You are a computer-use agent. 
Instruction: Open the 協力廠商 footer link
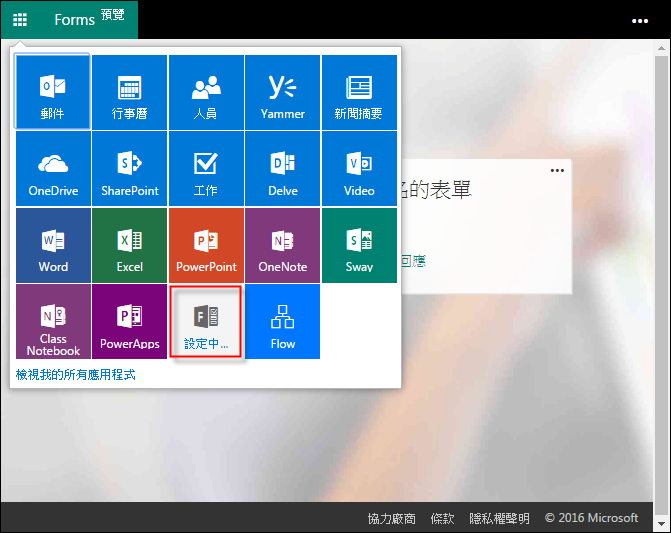(x=392, y=518)
